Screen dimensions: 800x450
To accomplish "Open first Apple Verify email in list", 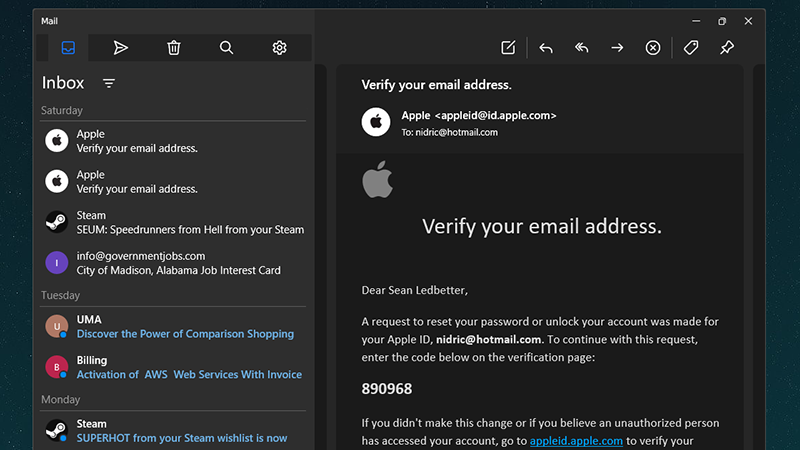I will (173, 141).
